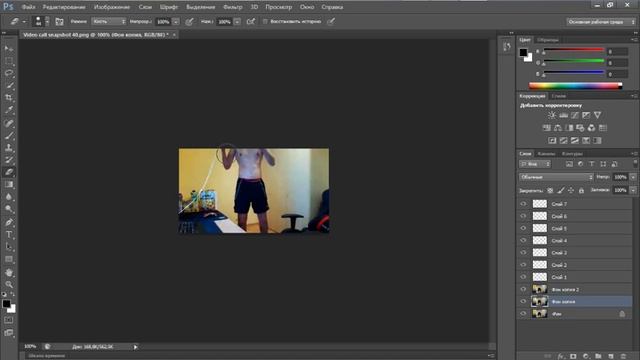
Task: Open the Окно menu
Action: [307, 7]
